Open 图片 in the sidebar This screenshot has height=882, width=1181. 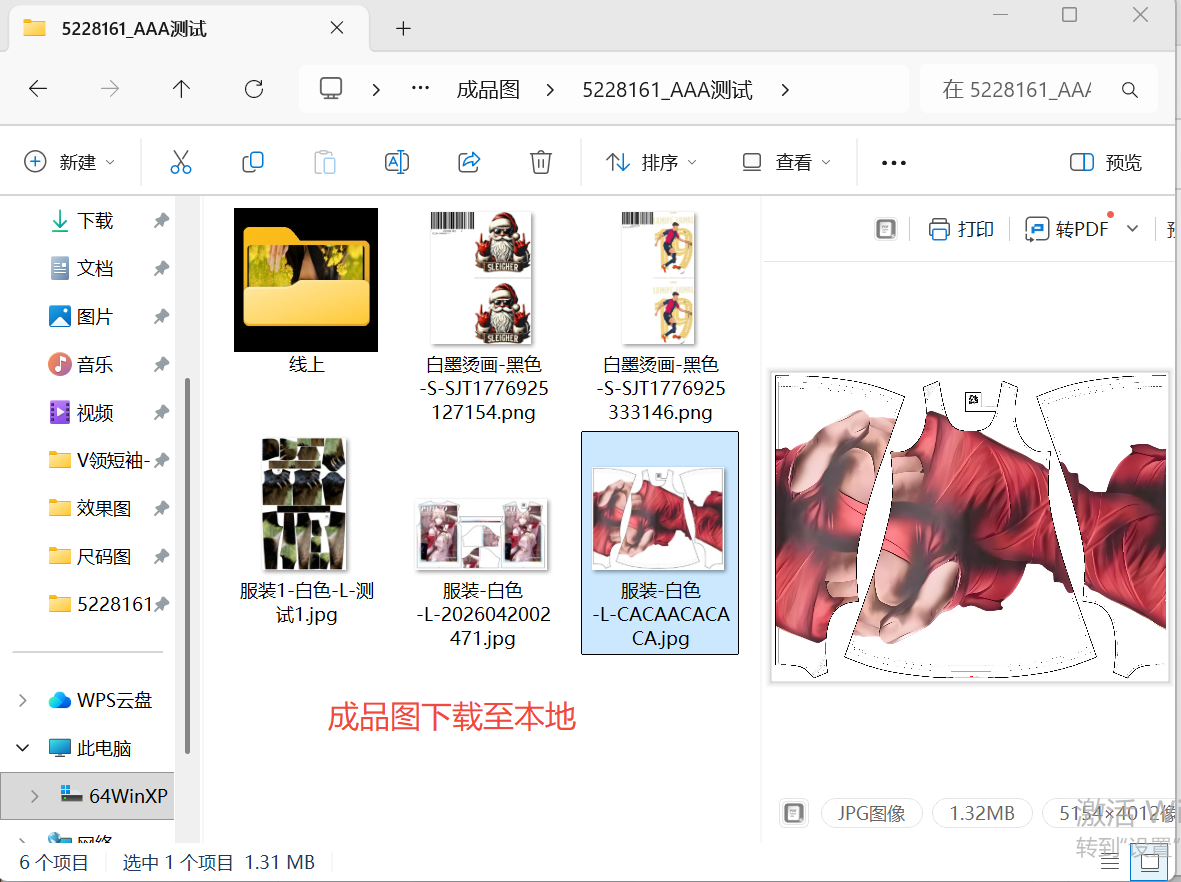tap(94, 316)
